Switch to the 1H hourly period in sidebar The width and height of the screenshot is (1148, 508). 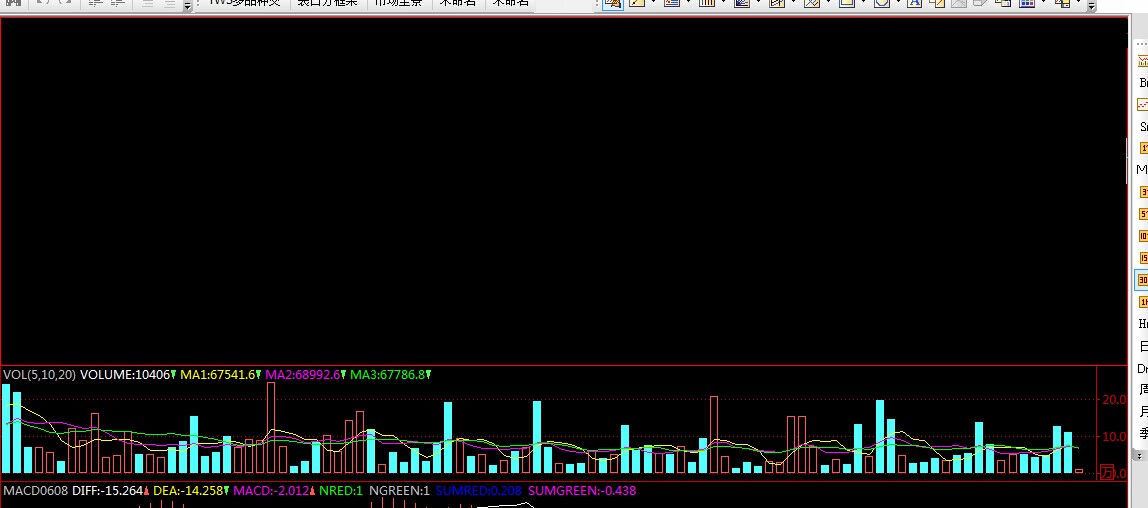(x=1143, y=302)
